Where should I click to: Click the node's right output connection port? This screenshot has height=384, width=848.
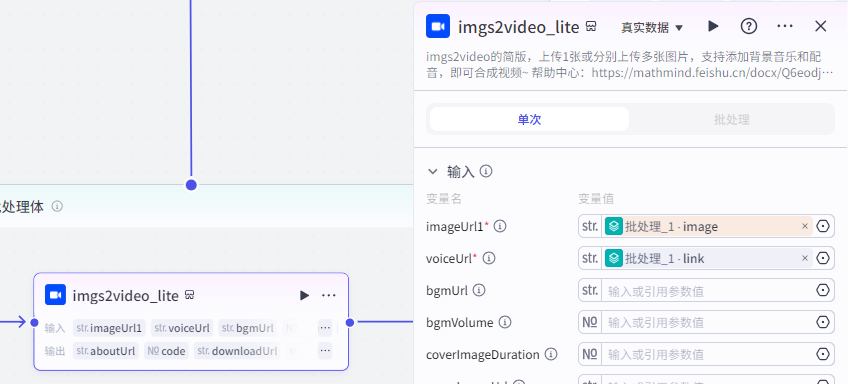[x=349, y=322]
